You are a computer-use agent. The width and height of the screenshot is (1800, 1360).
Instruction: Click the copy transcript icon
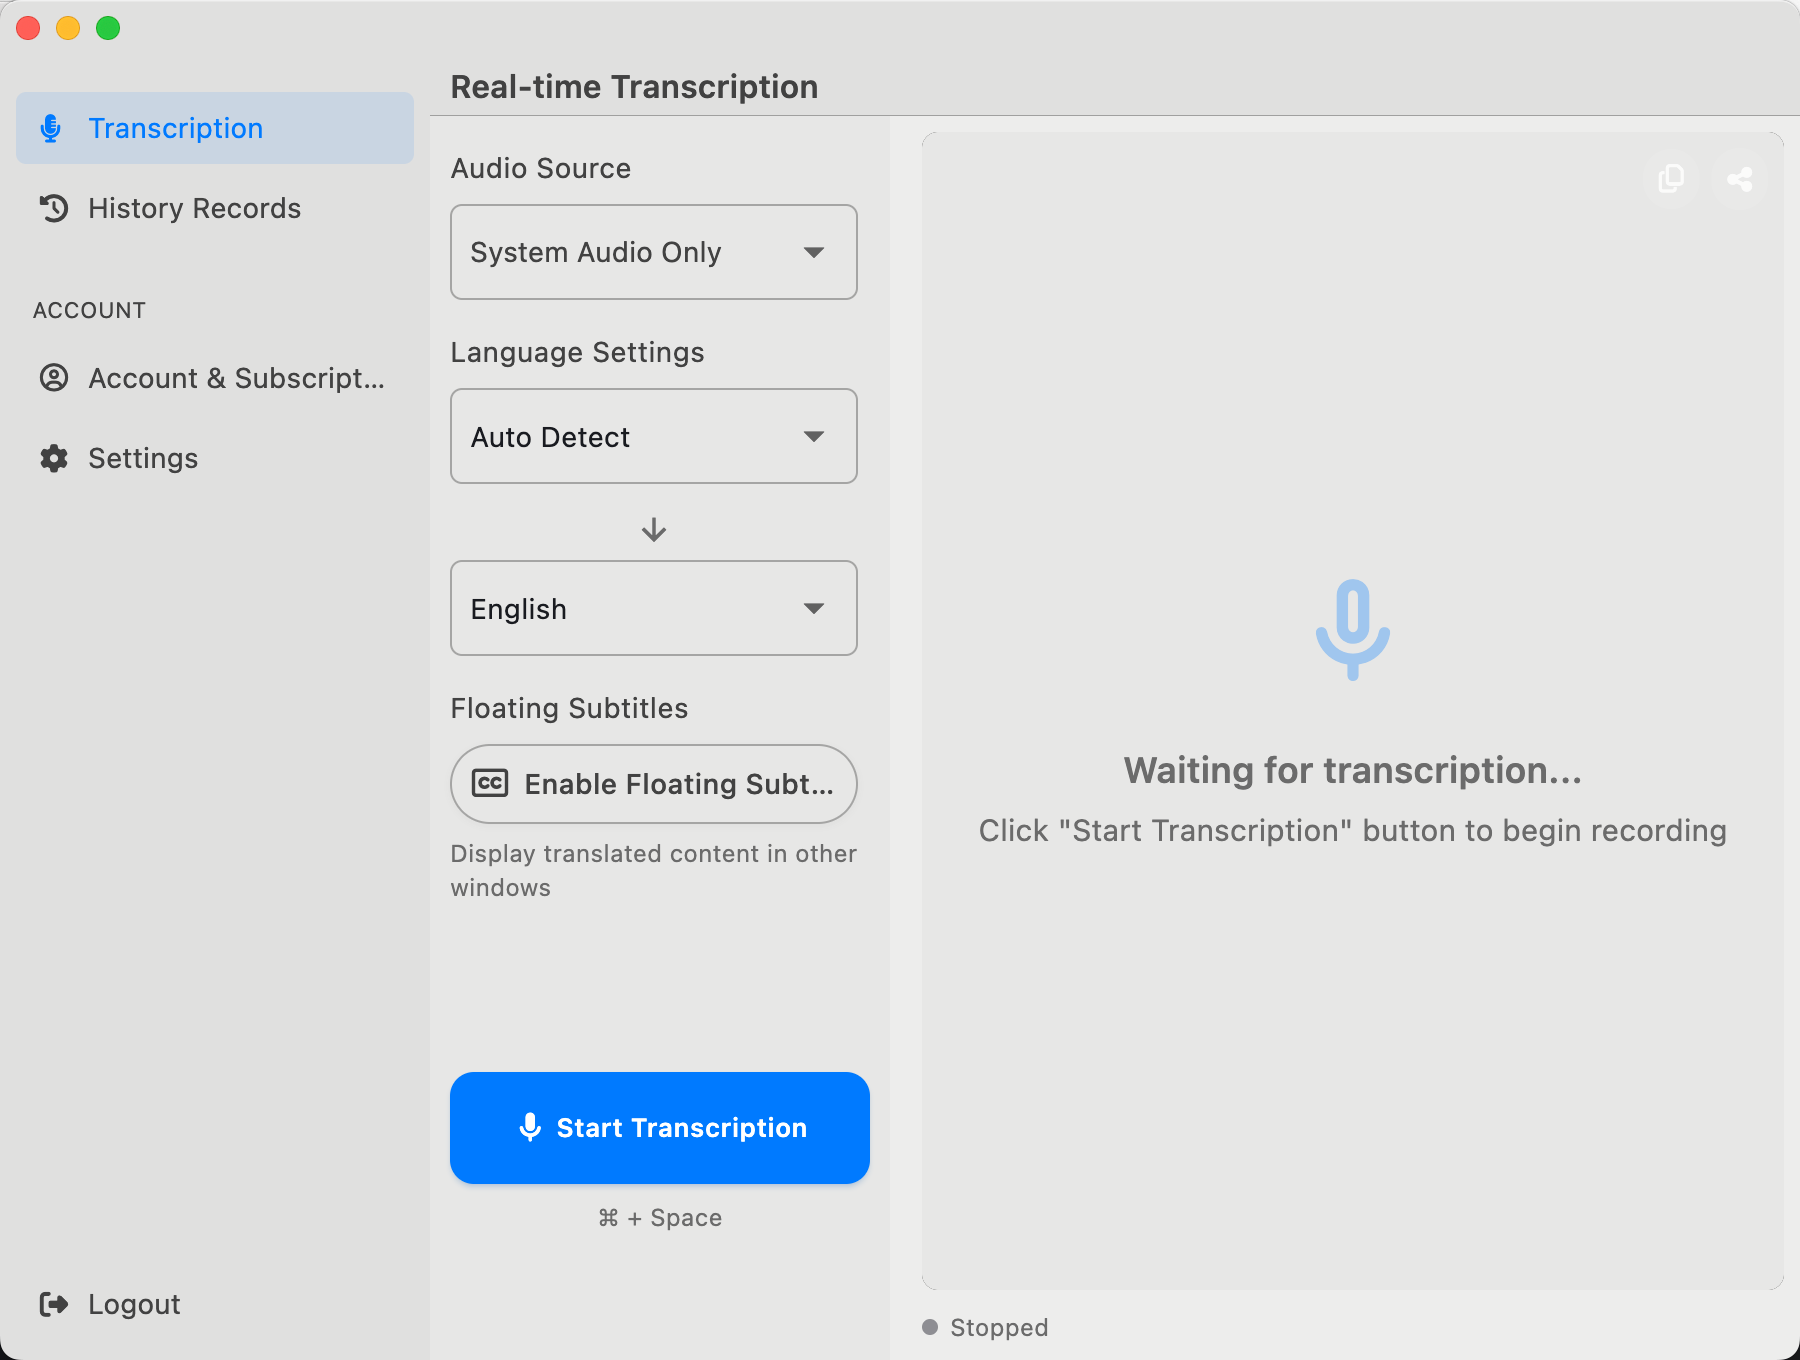(x=1670, y=179)
